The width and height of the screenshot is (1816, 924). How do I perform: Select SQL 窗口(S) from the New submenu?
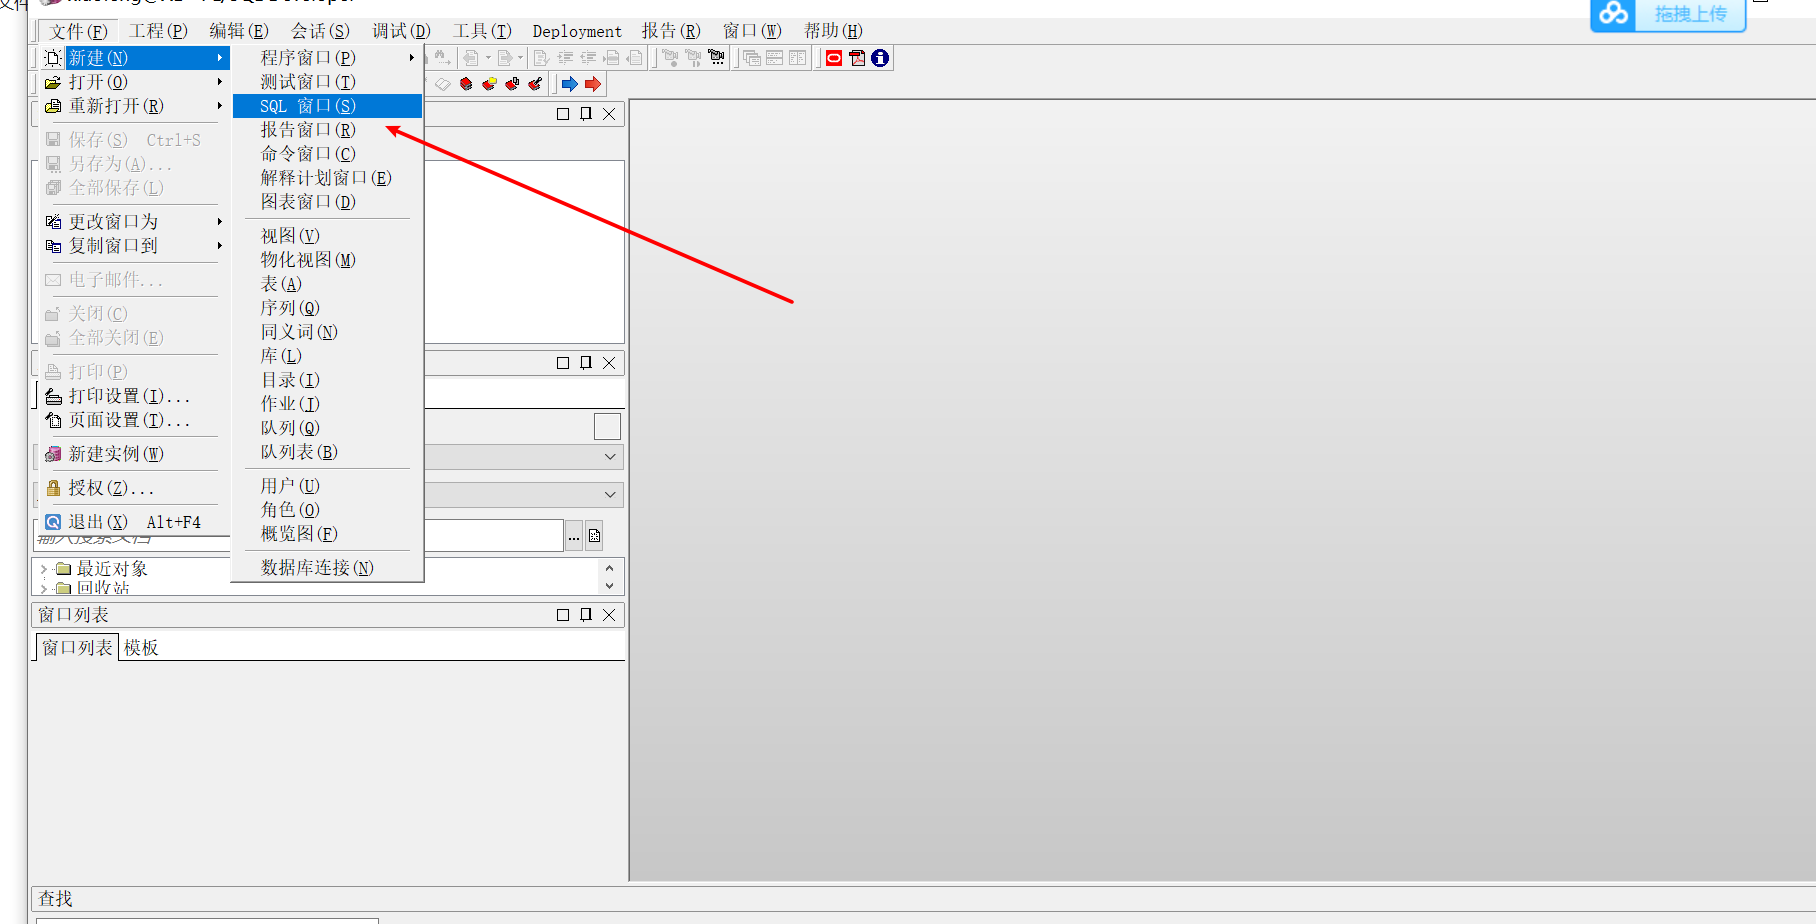pyautogui.click(x=328, y=106)
